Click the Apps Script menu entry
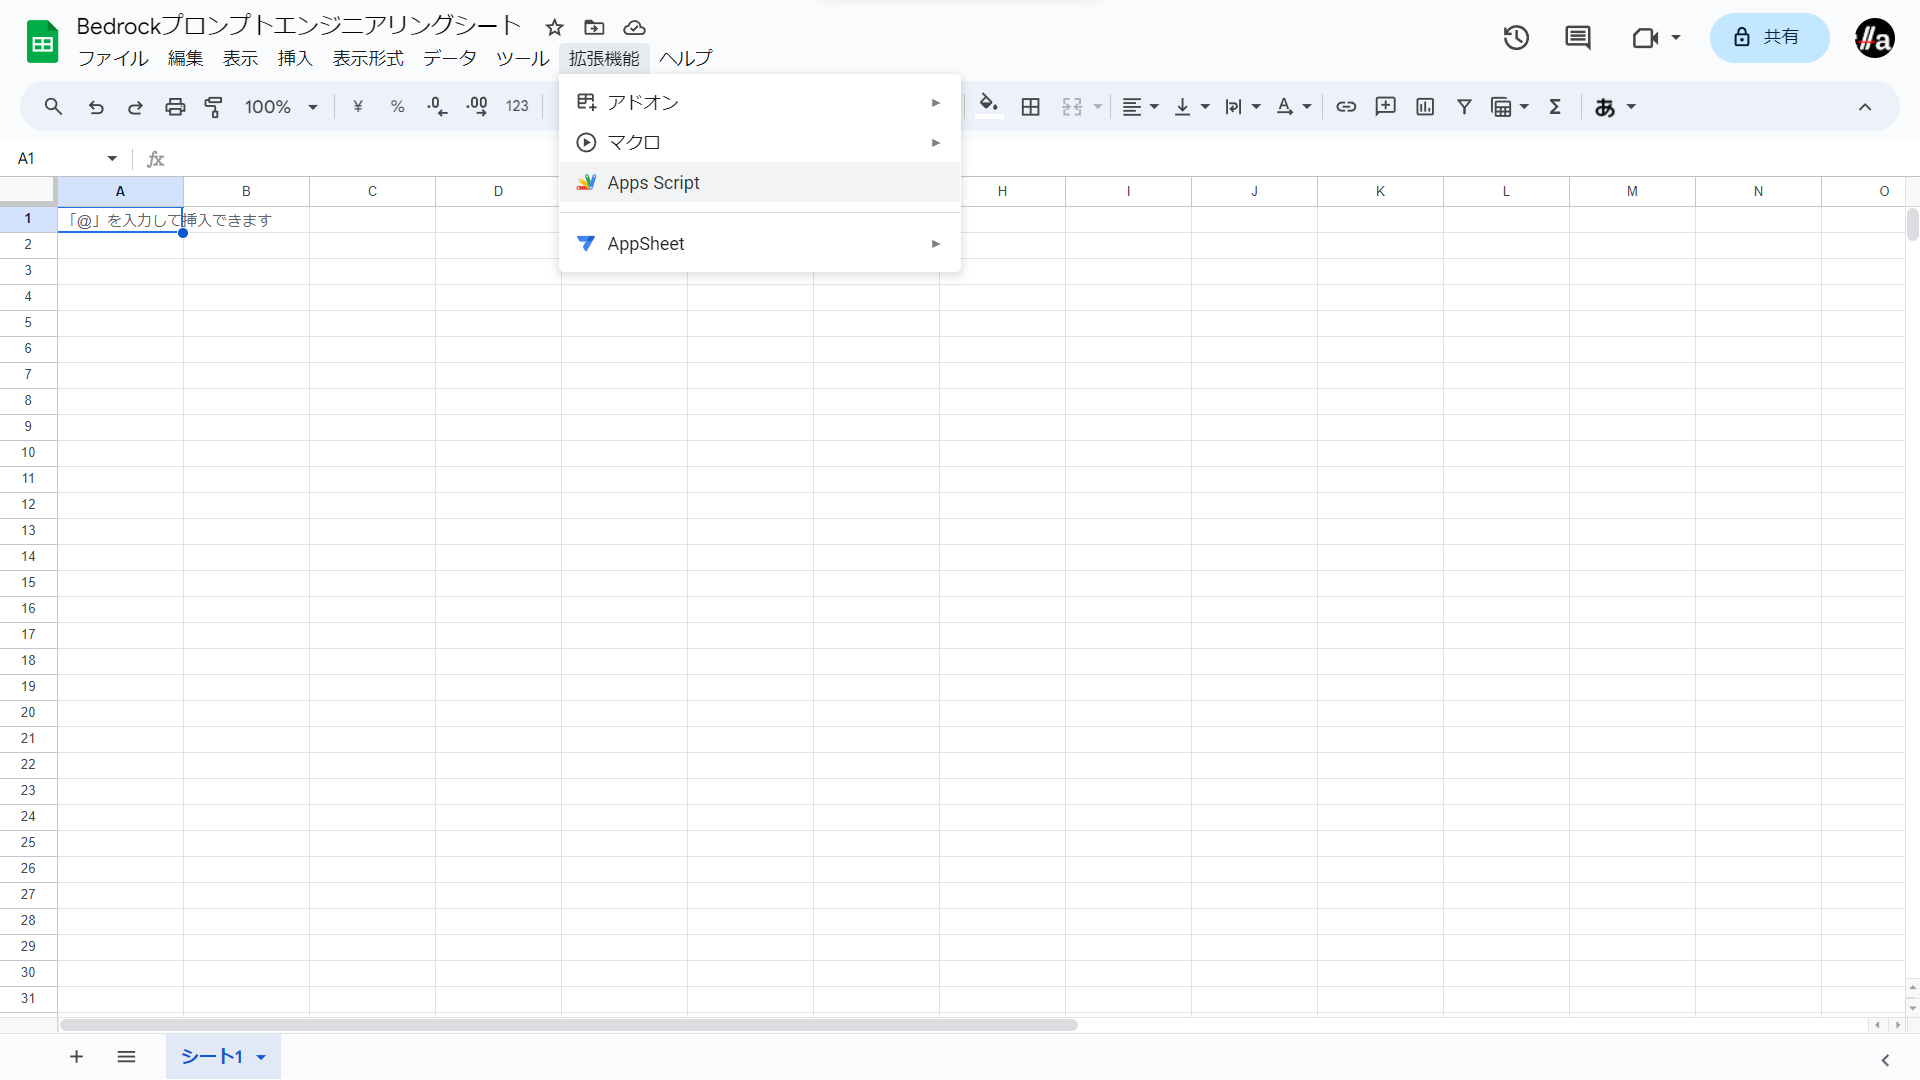Image resolution: width=1920 pixels, height=1080 pixels. tap(653, 183)
